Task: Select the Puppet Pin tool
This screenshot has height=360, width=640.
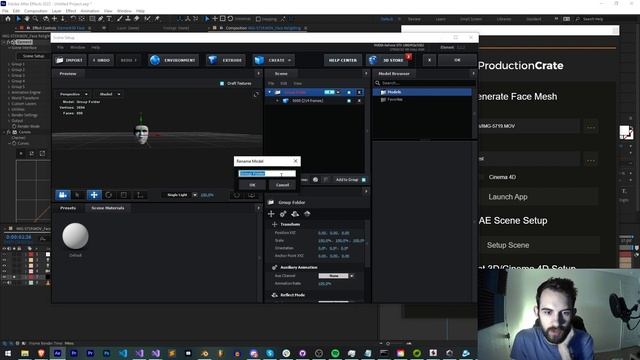Action: click(157, 19)
